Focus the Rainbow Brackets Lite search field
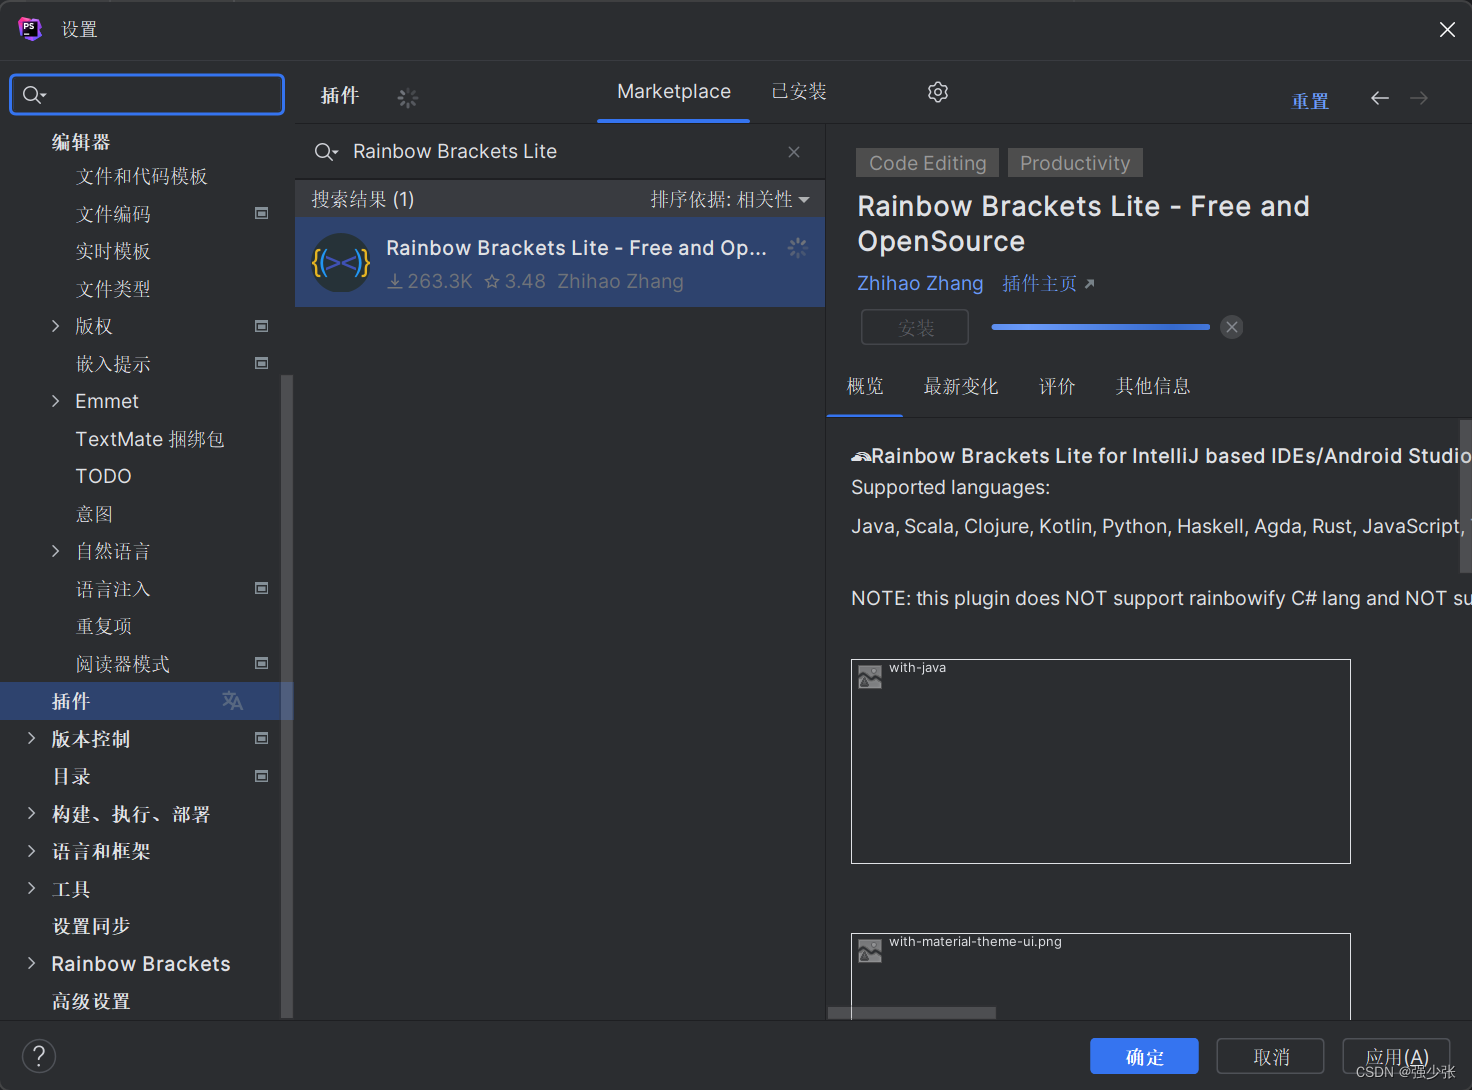This screenshot has height=1090, width=1472. coord(560,152)
